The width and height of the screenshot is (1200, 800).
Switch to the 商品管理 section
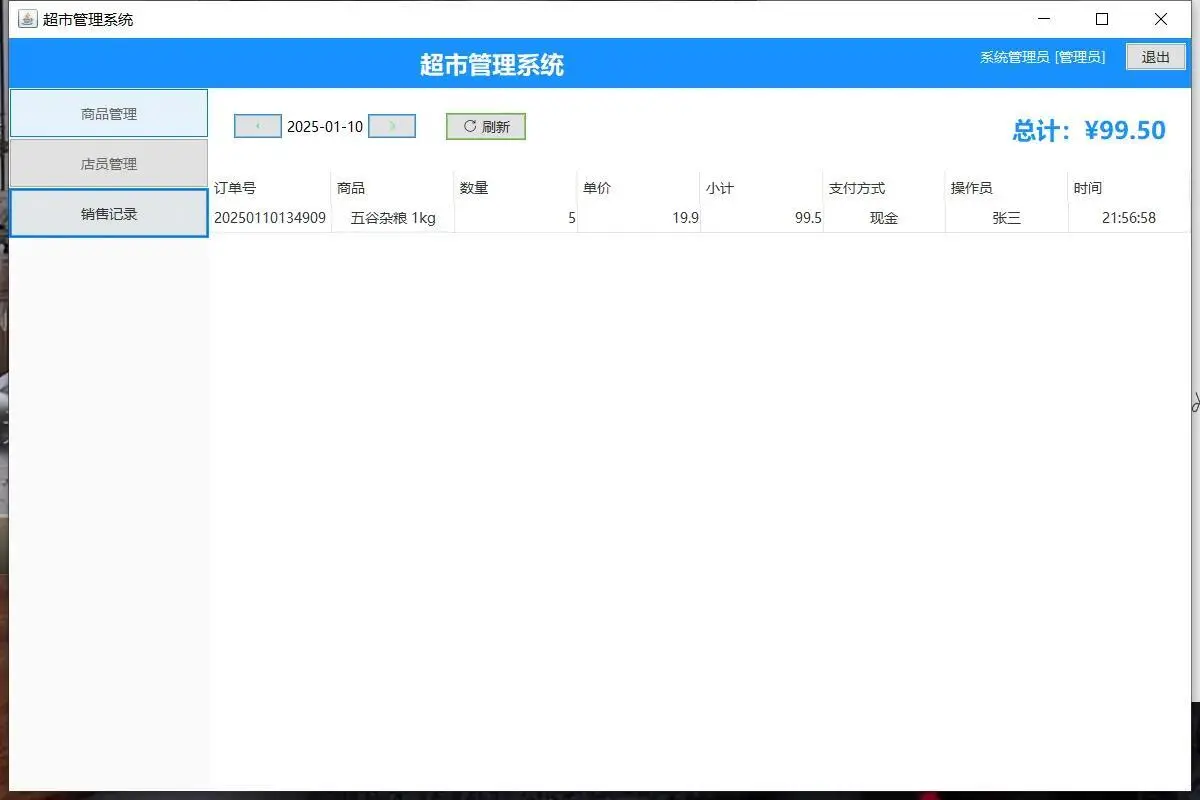tap(108, 113)
